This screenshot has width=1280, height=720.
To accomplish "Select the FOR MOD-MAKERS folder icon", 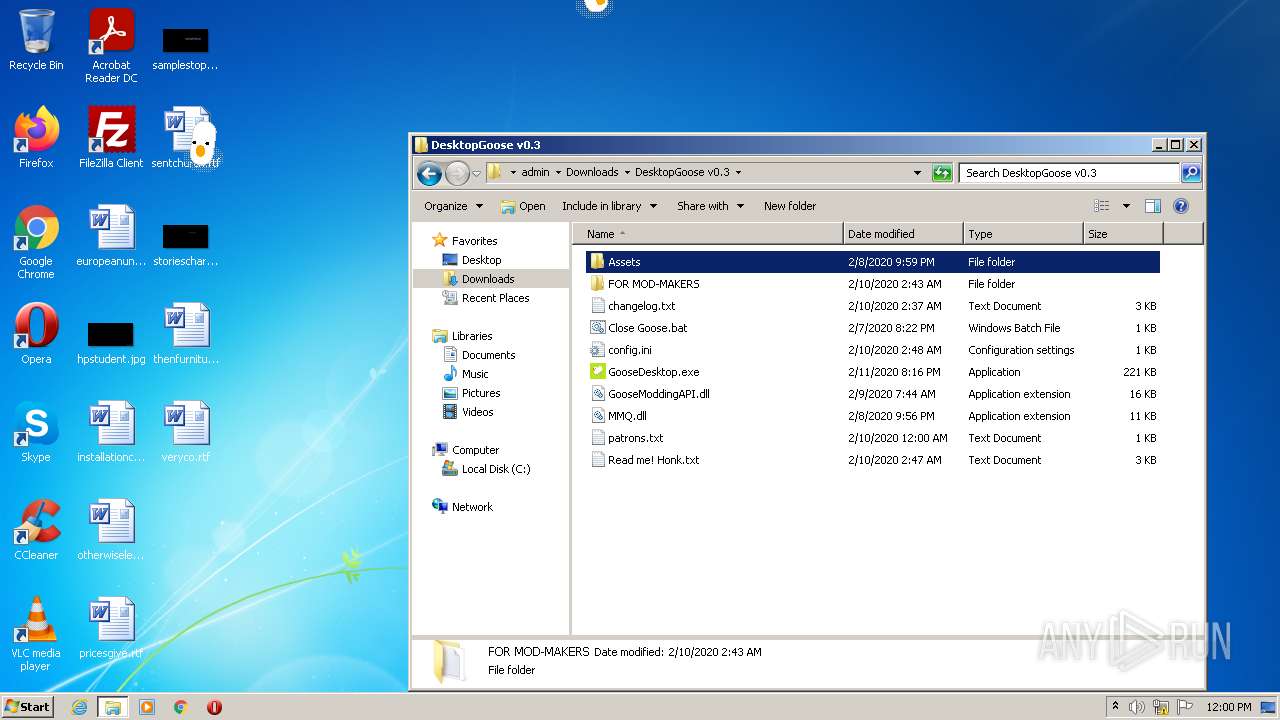I will (x=598, y=284).
